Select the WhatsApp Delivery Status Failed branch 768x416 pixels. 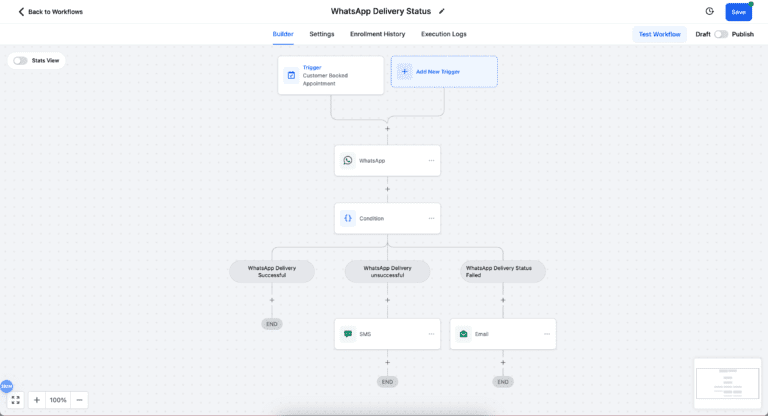(x=503, y=271)
